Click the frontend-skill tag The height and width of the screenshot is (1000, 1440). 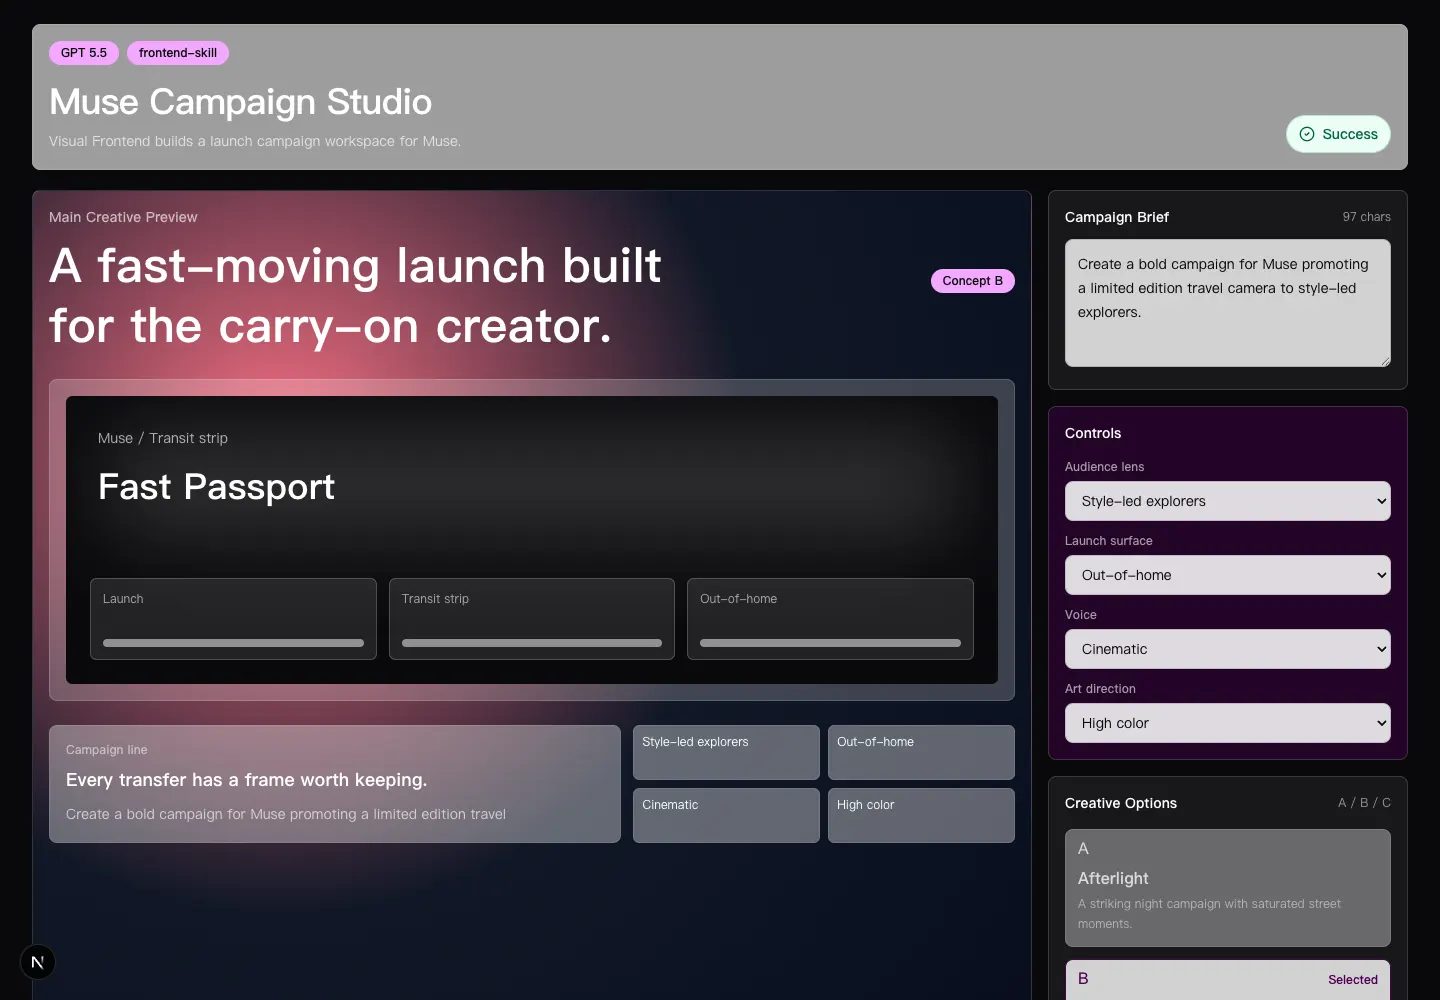point(178,53)
